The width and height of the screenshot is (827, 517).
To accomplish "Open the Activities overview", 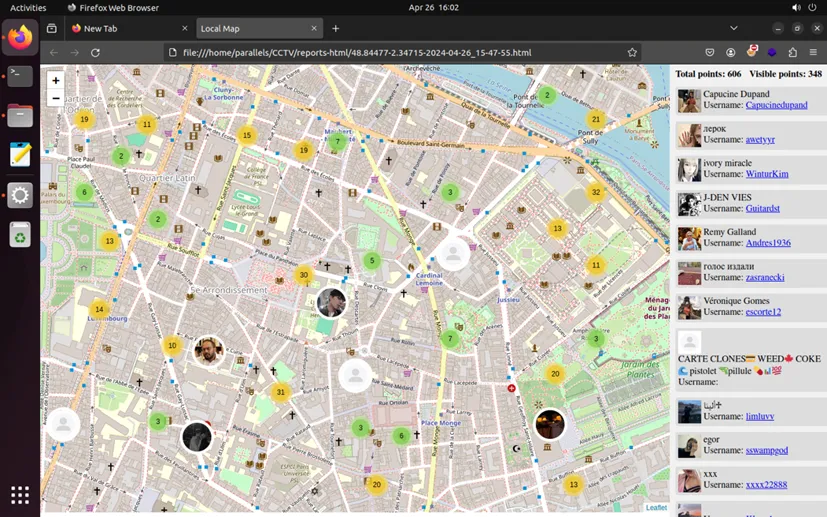I will click(28, 7).
